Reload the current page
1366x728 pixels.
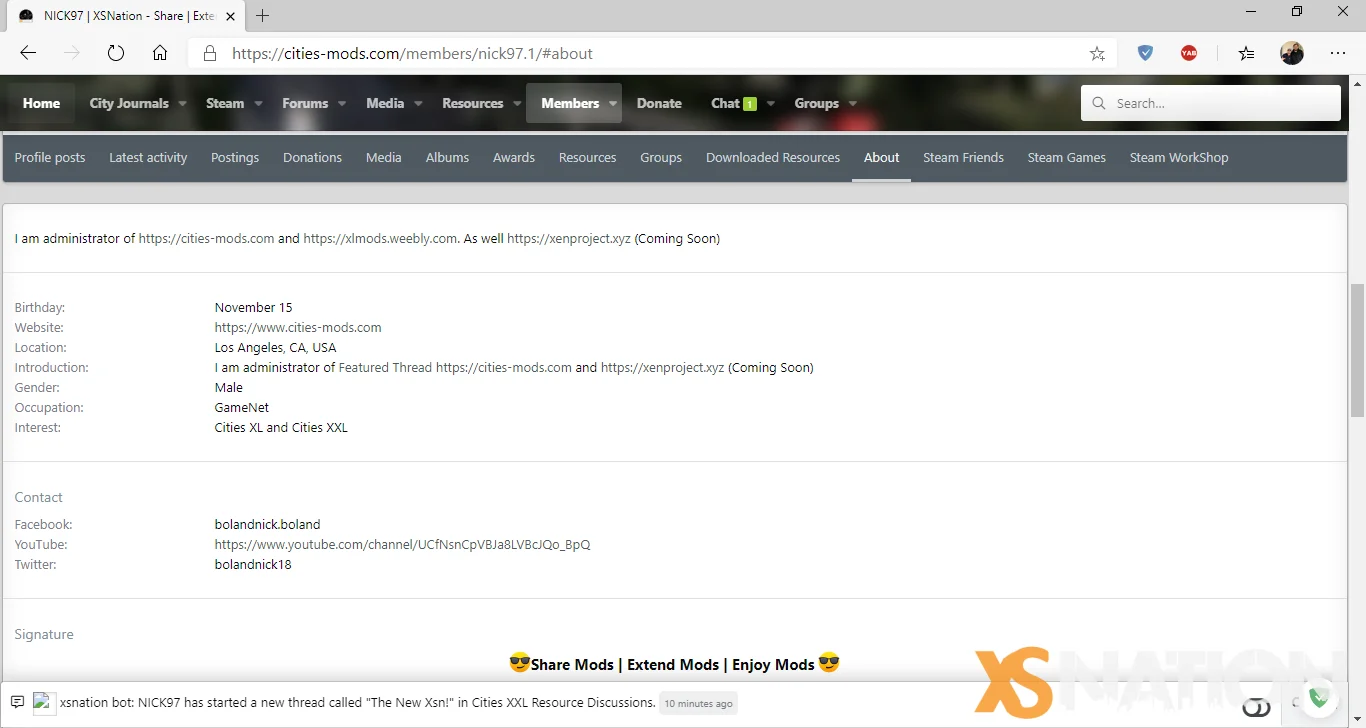click(116, 54)
